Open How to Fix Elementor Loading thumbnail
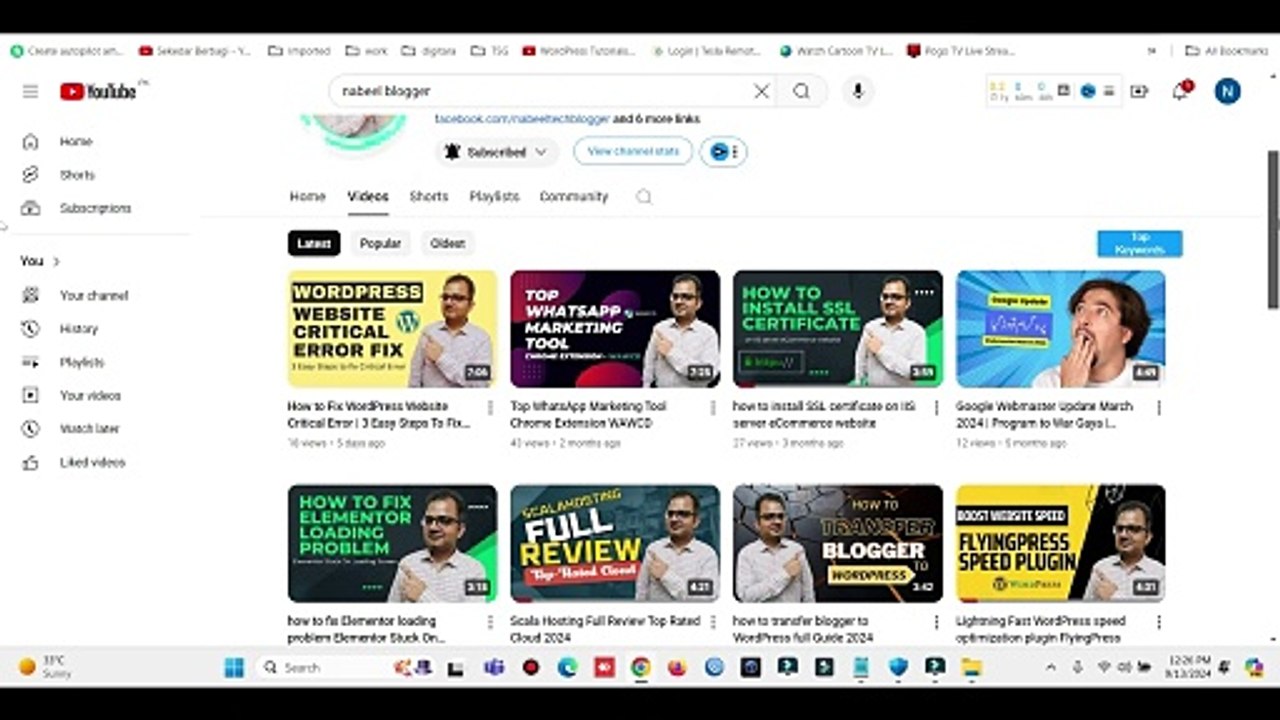Viewport: 1280px width, 720px height. point(392,543)
